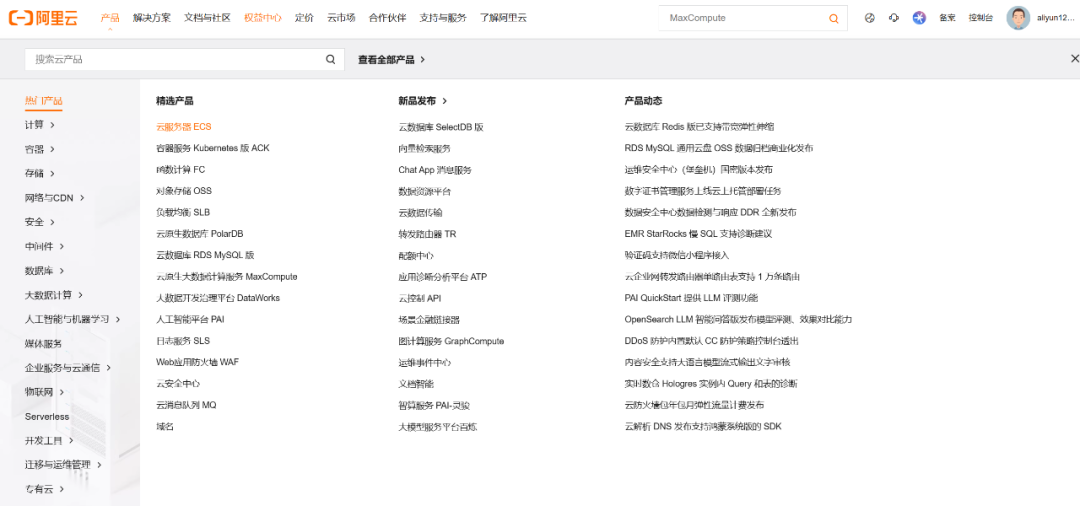Viewport: 1080px width, 506px height.
Task: Open 云原生数据库 PolarDB
Action: tap(200, 234)
